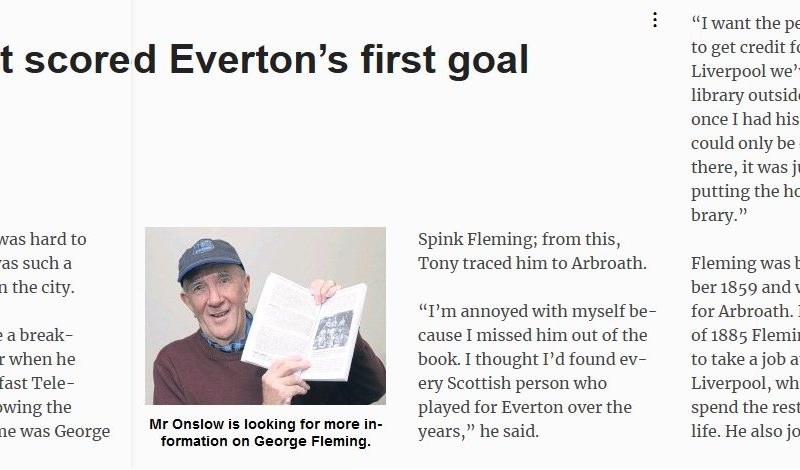Screen dimensions: 800x470
Task: Click the line 'played for Everton over the'
Action: (x=525, y=408)
